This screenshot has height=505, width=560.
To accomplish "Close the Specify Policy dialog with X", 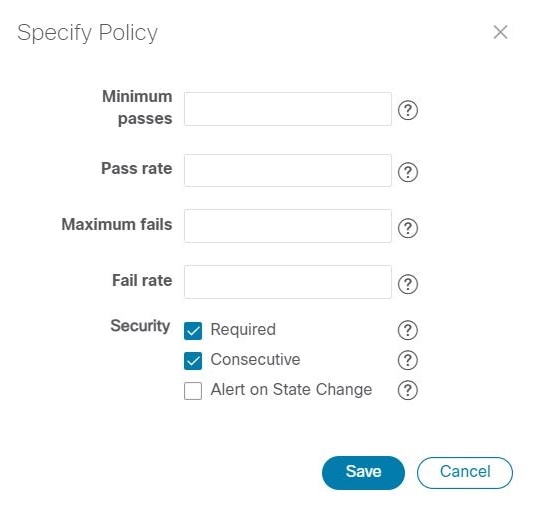I will pos(500,32).
